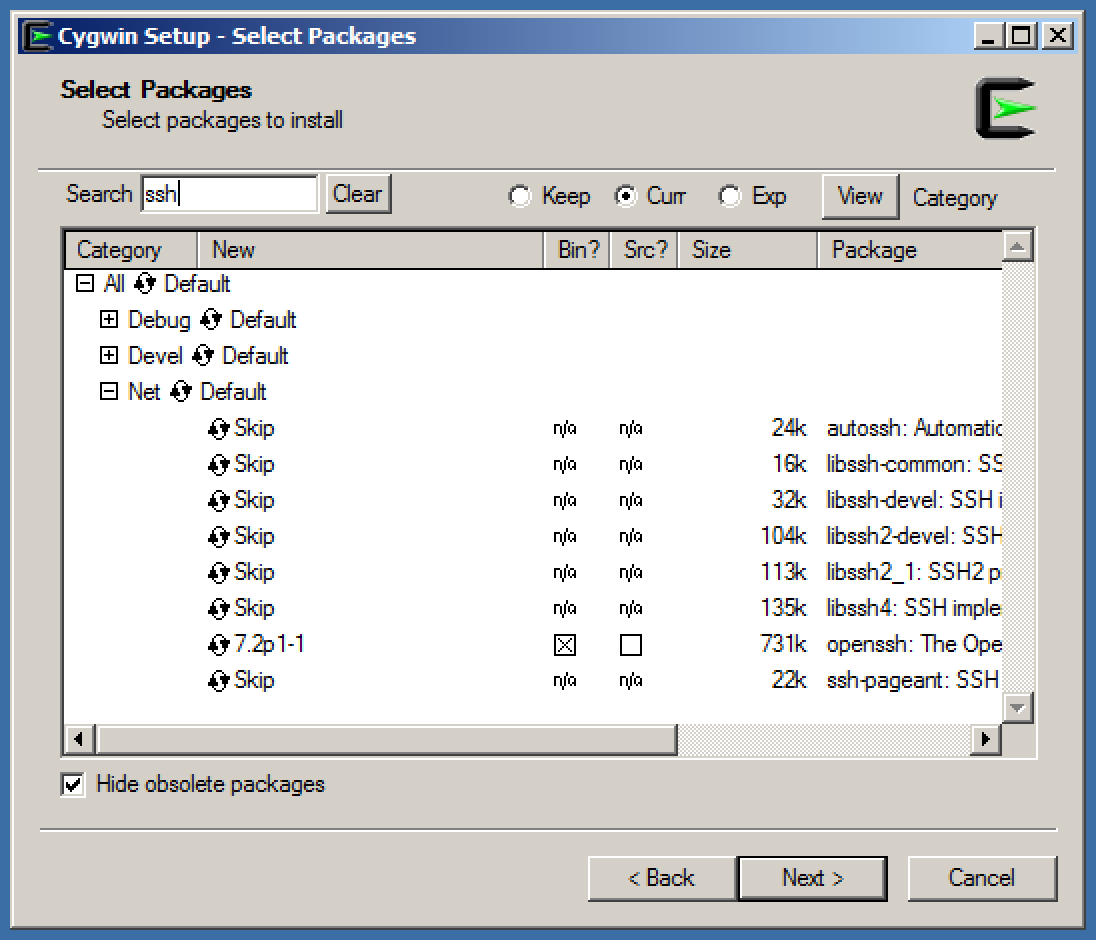1096x940 pixels.
Task: Click the Search input field containing ssh
Action: click(229, 194)
